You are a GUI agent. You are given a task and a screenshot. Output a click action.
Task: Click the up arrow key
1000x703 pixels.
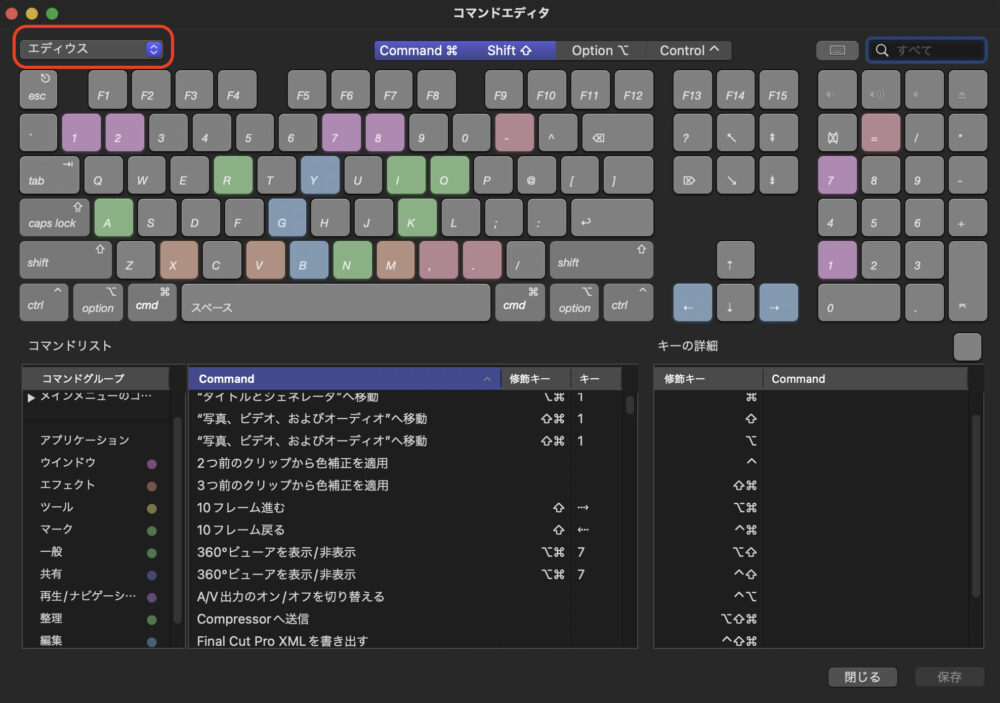coord(732,264)
